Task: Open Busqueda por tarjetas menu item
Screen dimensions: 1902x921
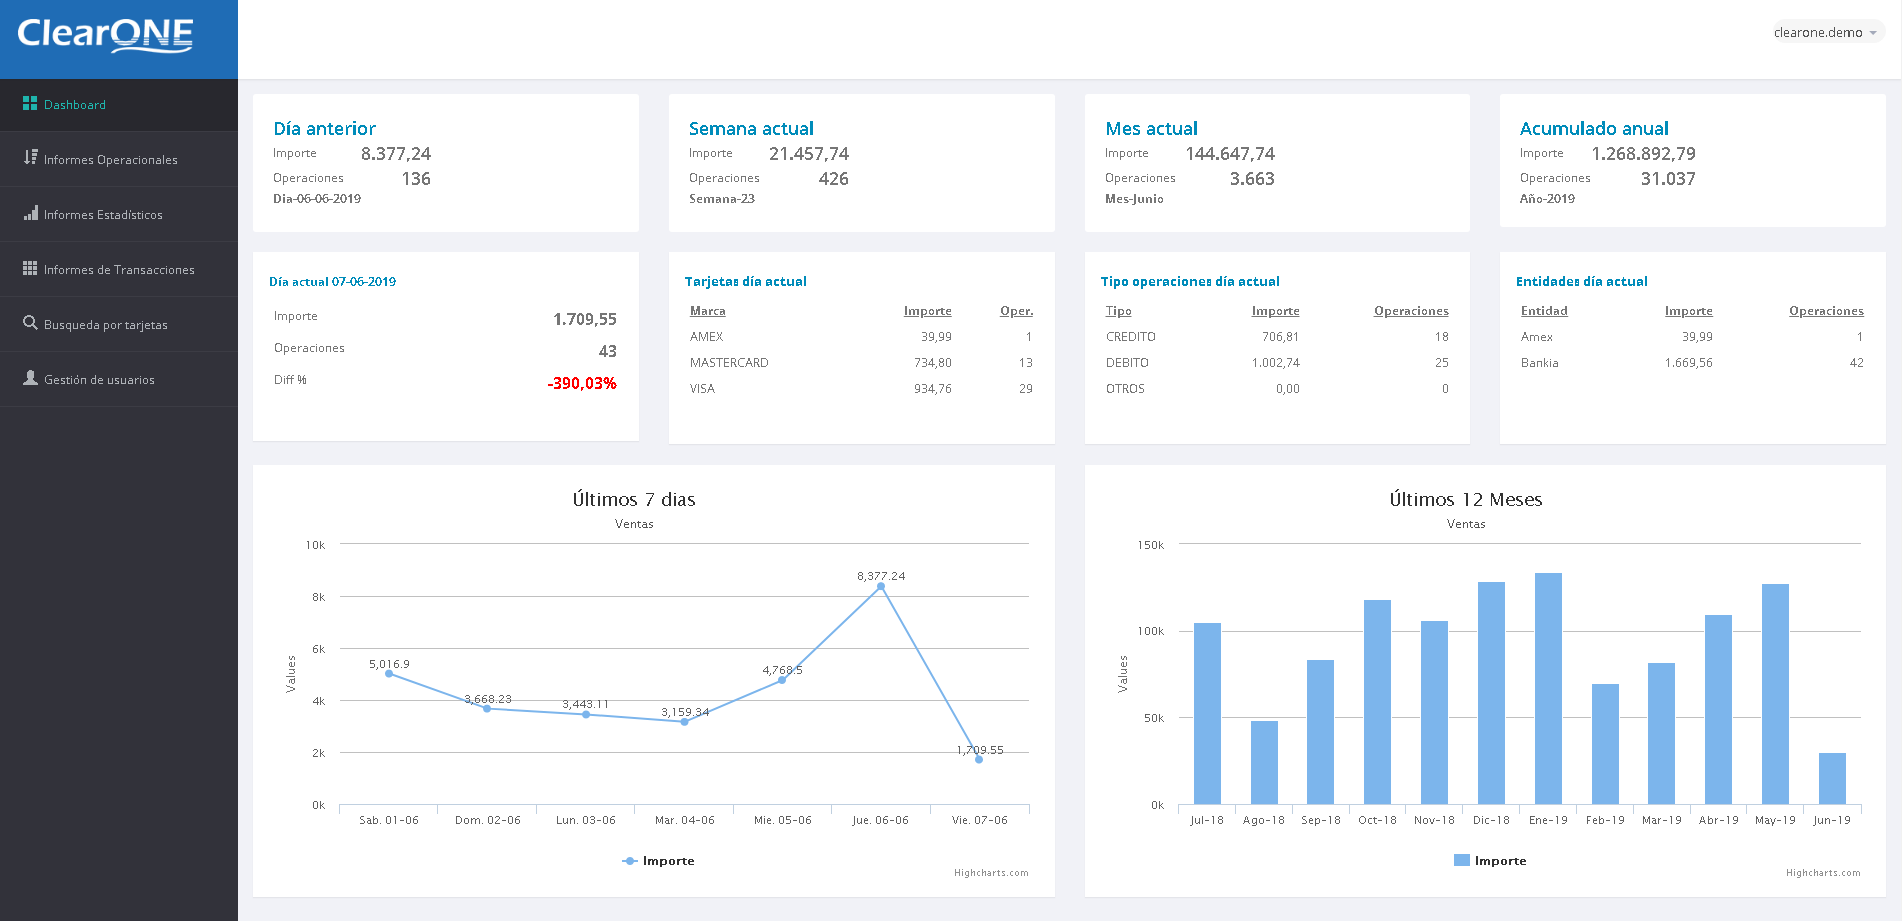Action: tap(119, 324)
